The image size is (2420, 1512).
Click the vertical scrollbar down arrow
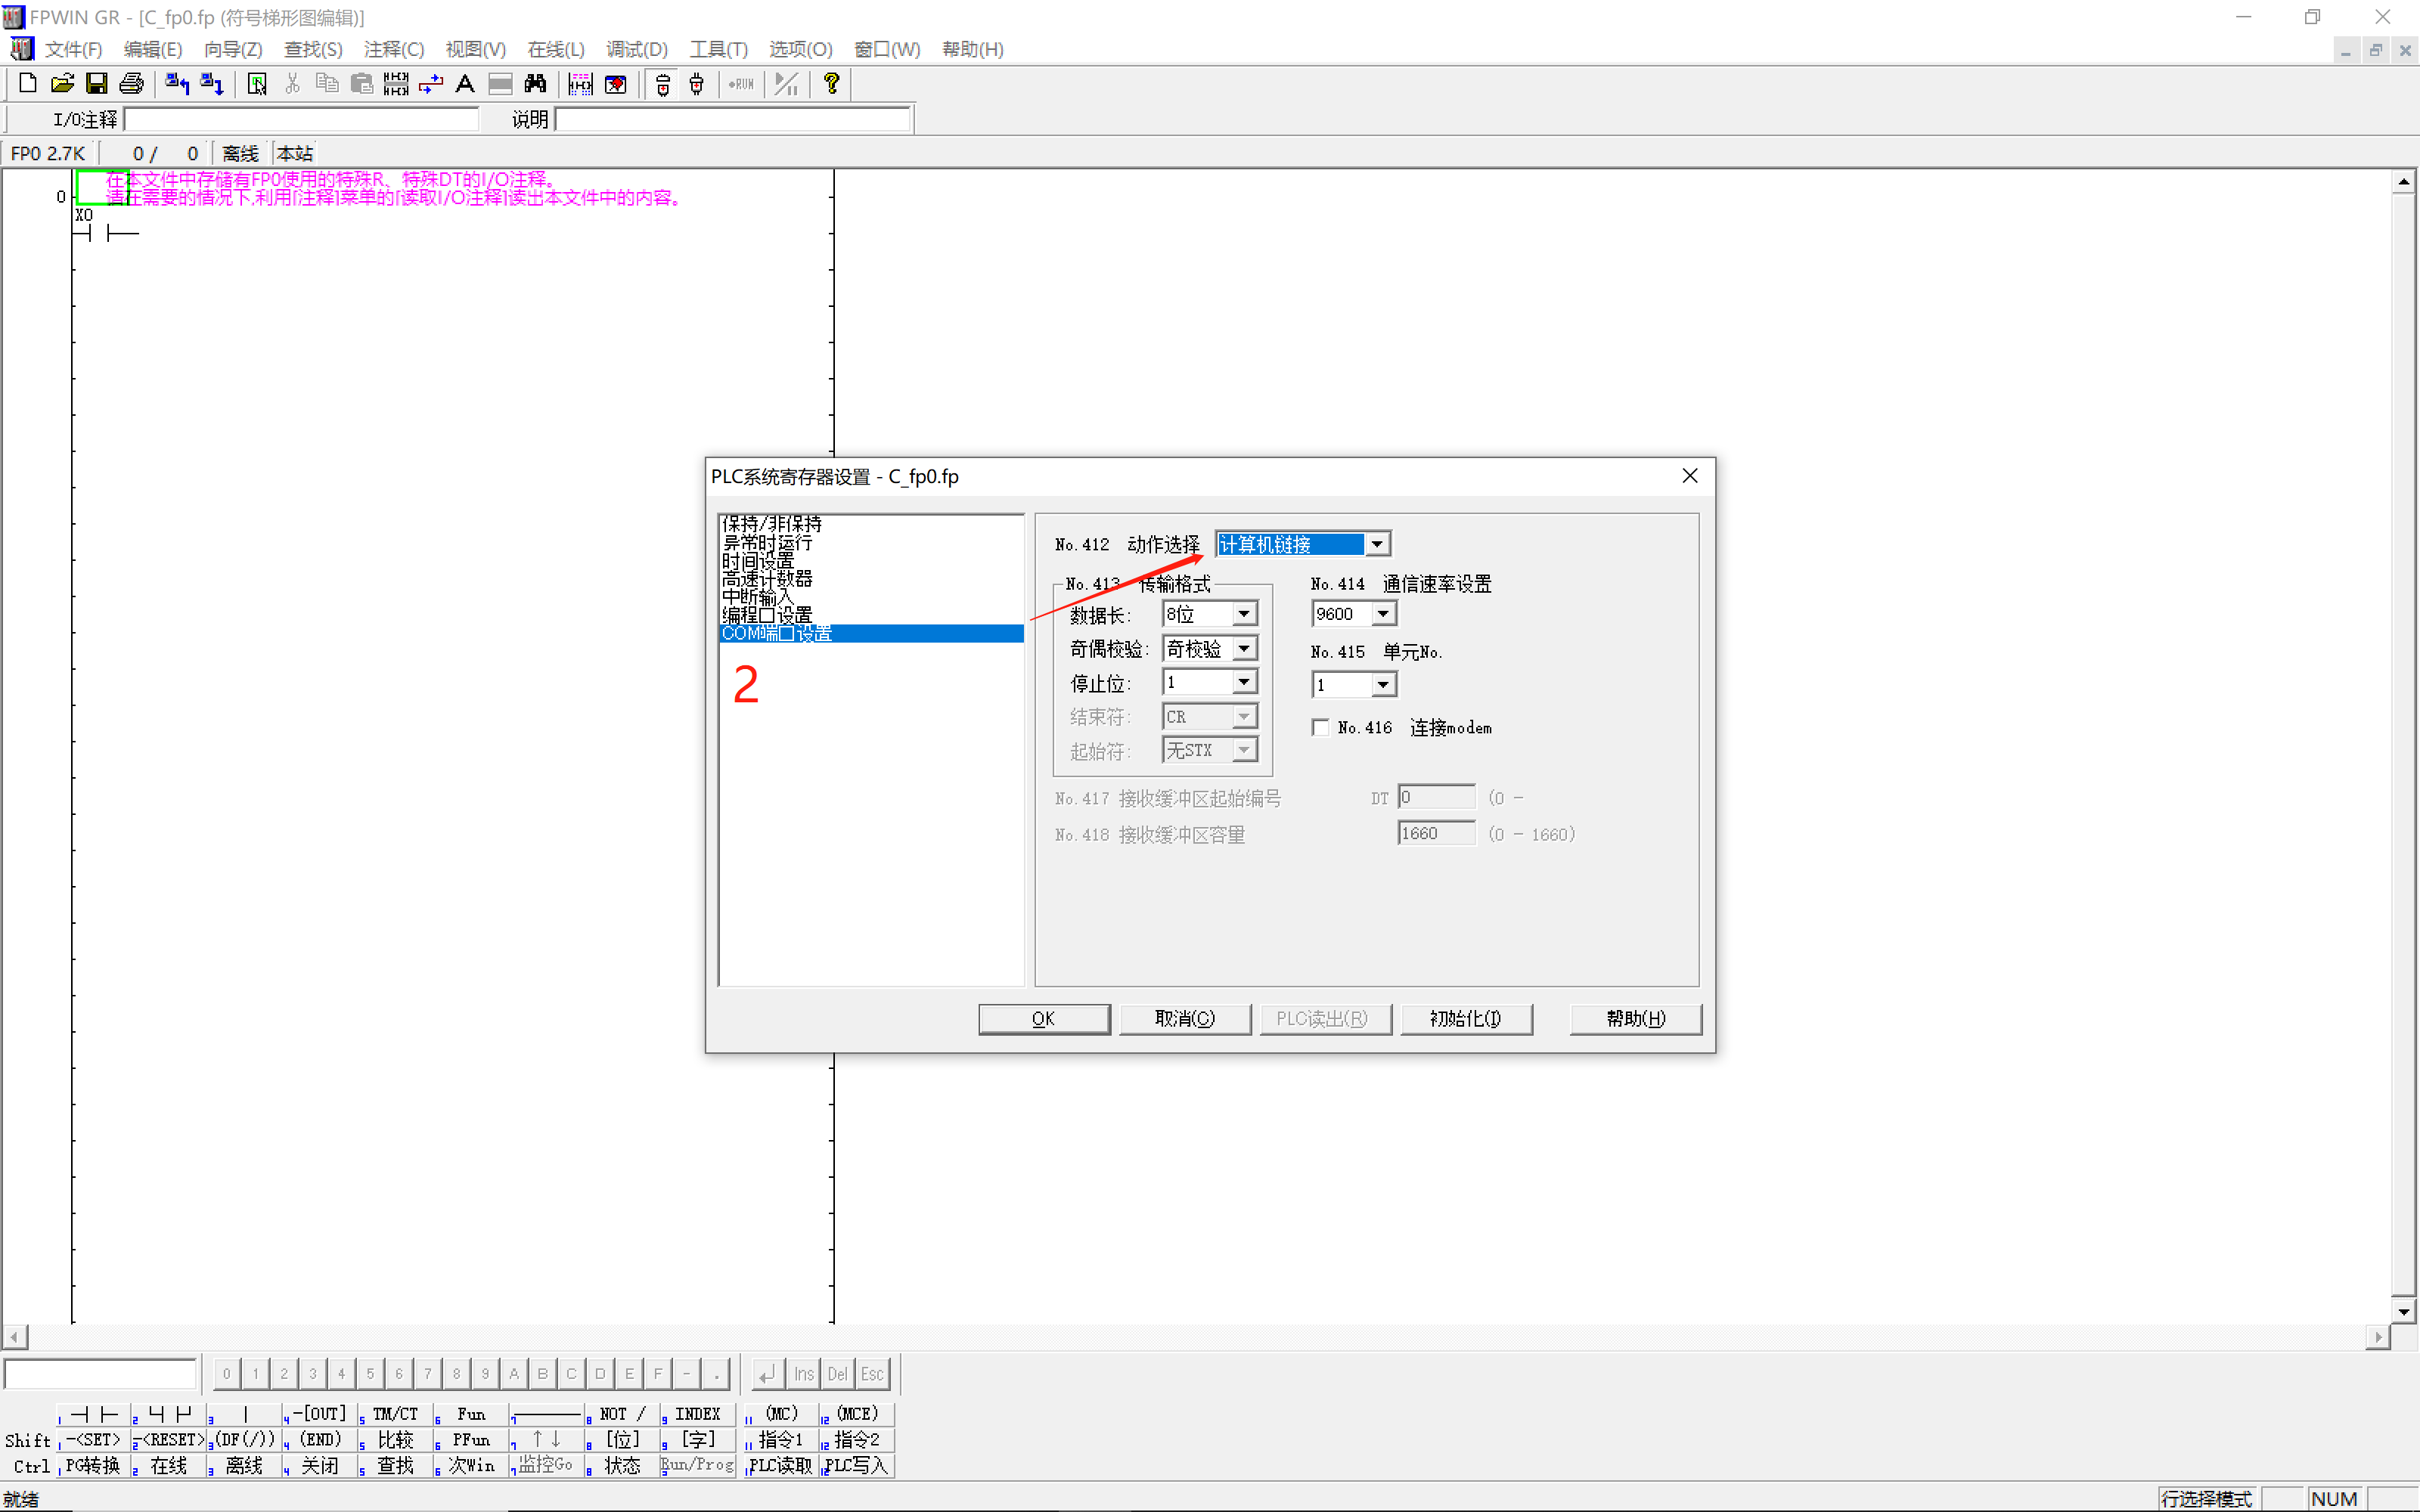pyautogui.click(x=2403, y=1311)
